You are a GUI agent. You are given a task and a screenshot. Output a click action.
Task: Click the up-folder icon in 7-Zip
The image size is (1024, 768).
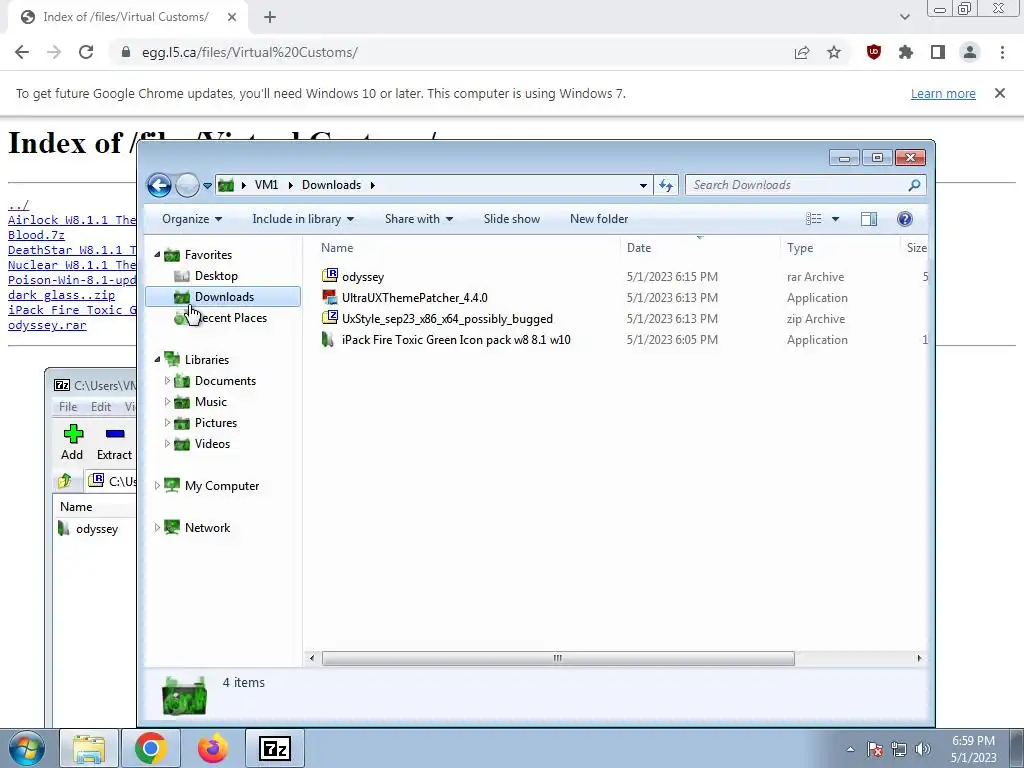[65, 481]
